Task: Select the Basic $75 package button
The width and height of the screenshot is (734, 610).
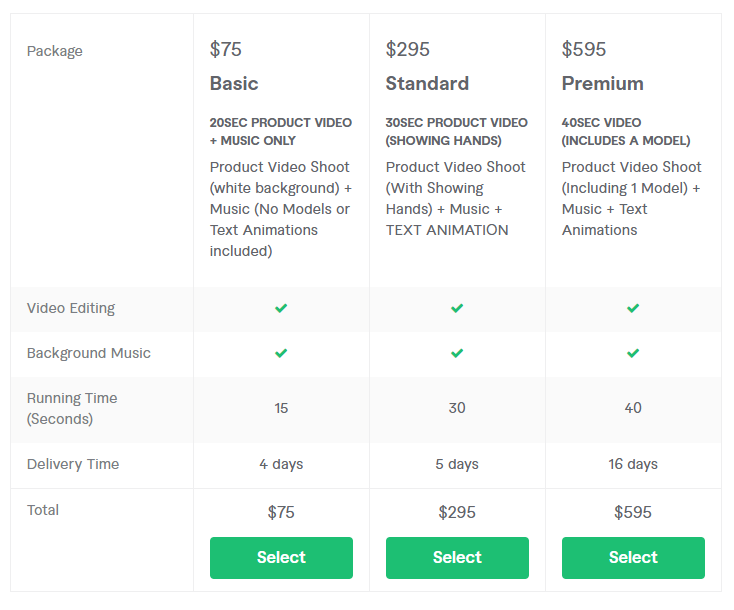Action: (x=281, y=558)
